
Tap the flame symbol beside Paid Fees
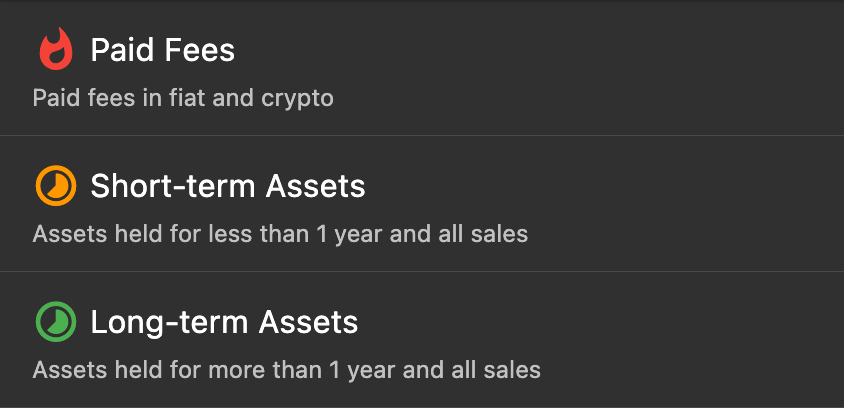(56, 50)
